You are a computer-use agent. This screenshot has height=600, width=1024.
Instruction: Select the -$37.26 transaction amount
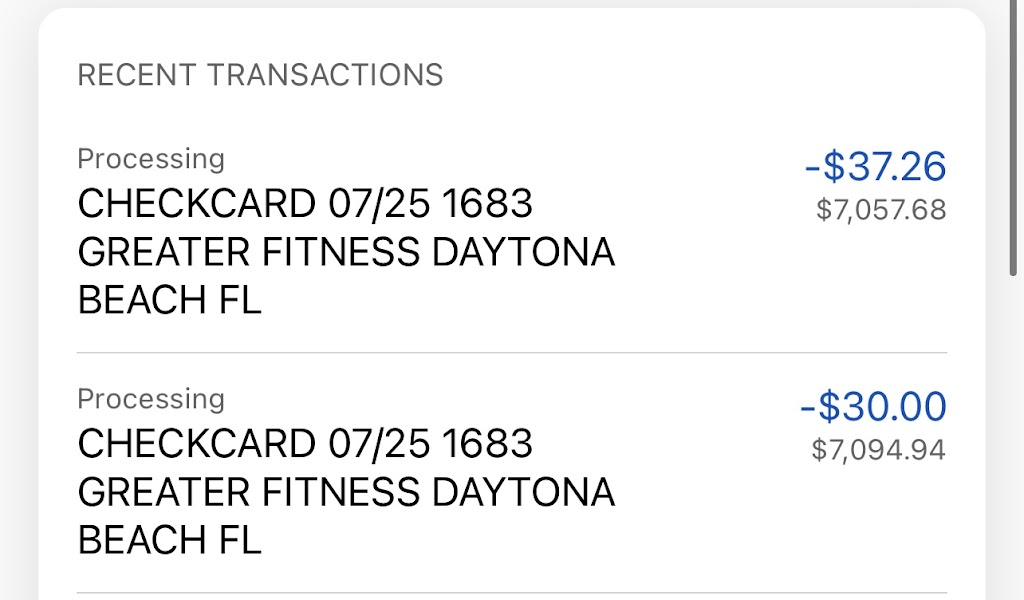tap(875, 167)
